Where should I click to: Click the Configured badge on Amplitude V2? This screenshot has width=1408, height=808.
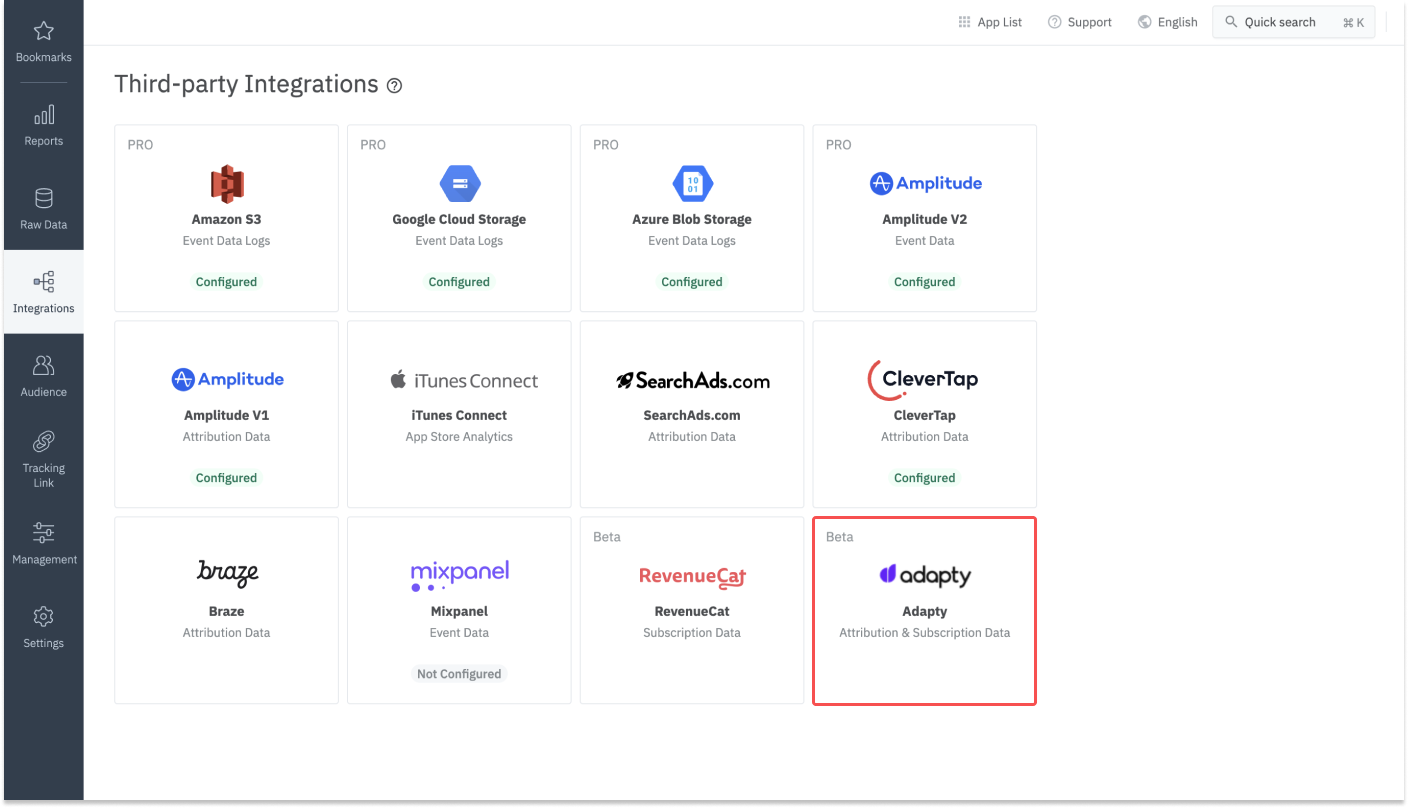click(x=925, y=282)
